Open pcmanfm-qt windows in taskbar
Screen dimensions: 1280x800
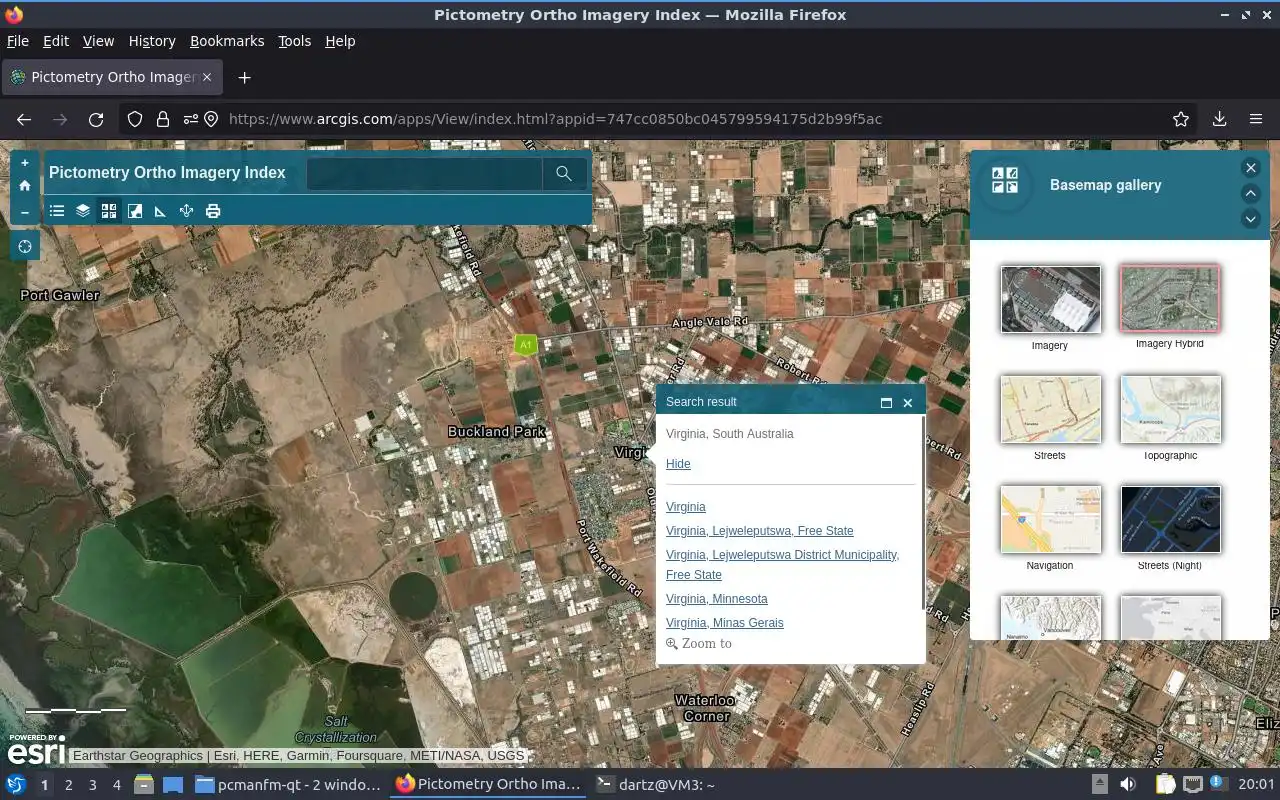(288, 785)
